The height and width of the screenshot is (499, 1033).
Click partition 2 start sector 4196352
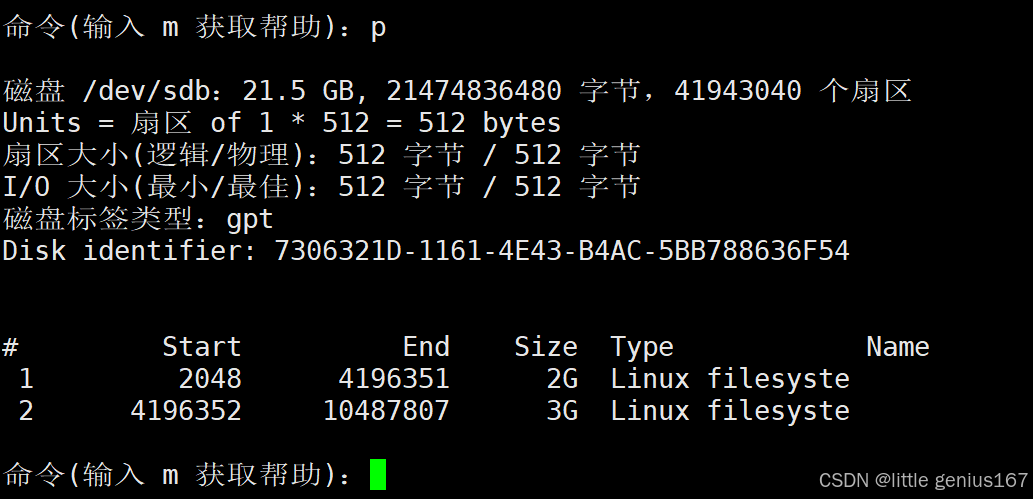coord(186,410)
